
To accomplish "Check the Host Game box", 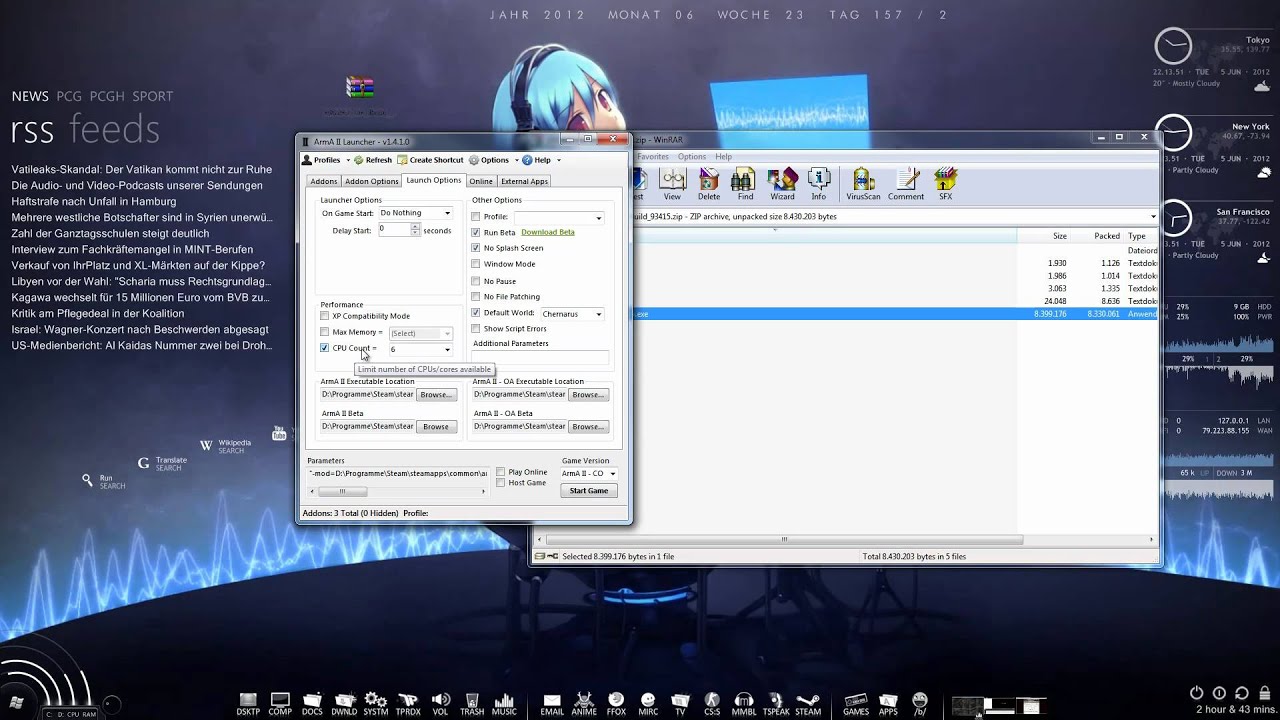I will tap(501, 483).
